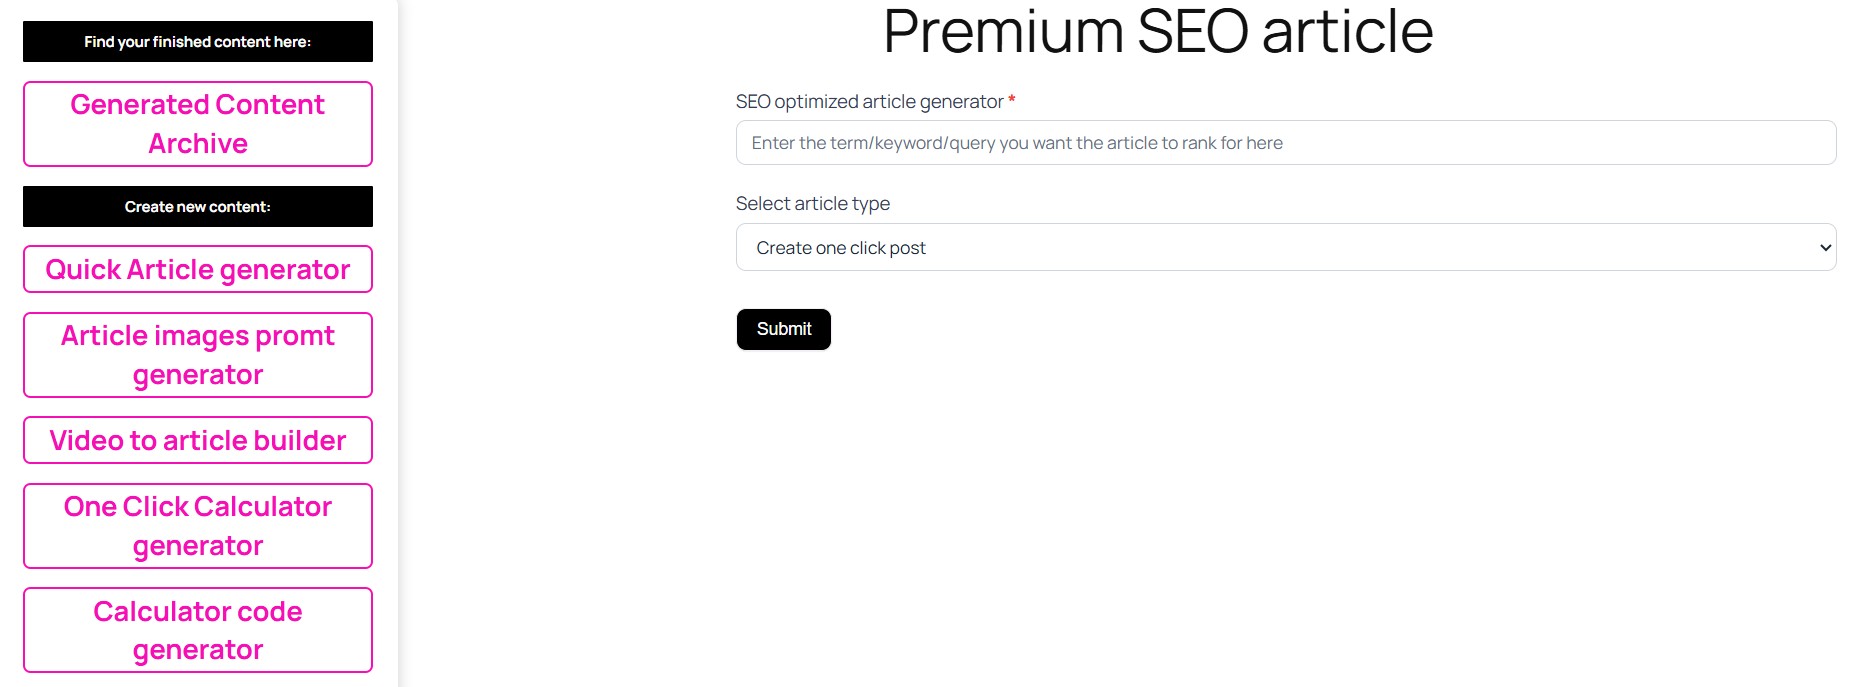
Task: Open the Quick Article generator
Action: click(197, 270)
